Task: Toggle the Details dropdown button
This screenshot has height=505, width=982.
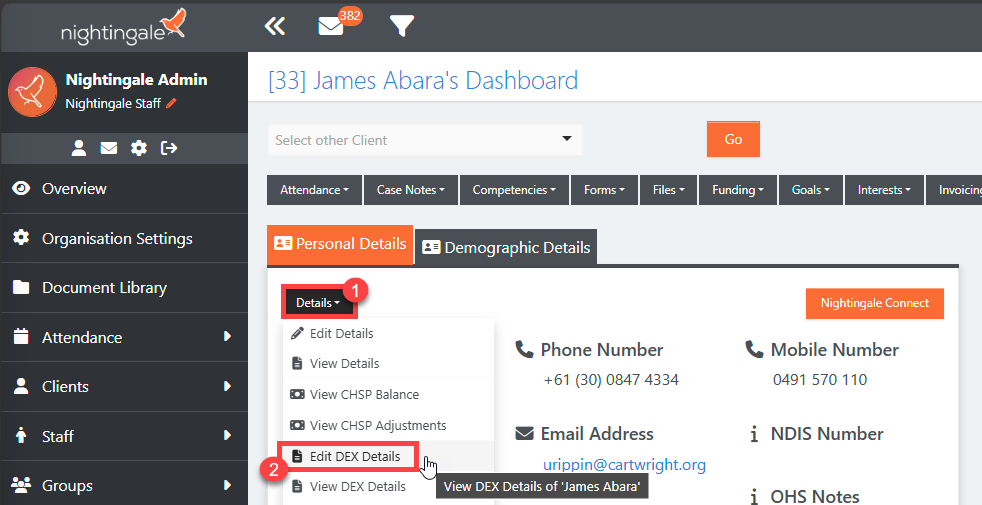Action: pos(318,303)
